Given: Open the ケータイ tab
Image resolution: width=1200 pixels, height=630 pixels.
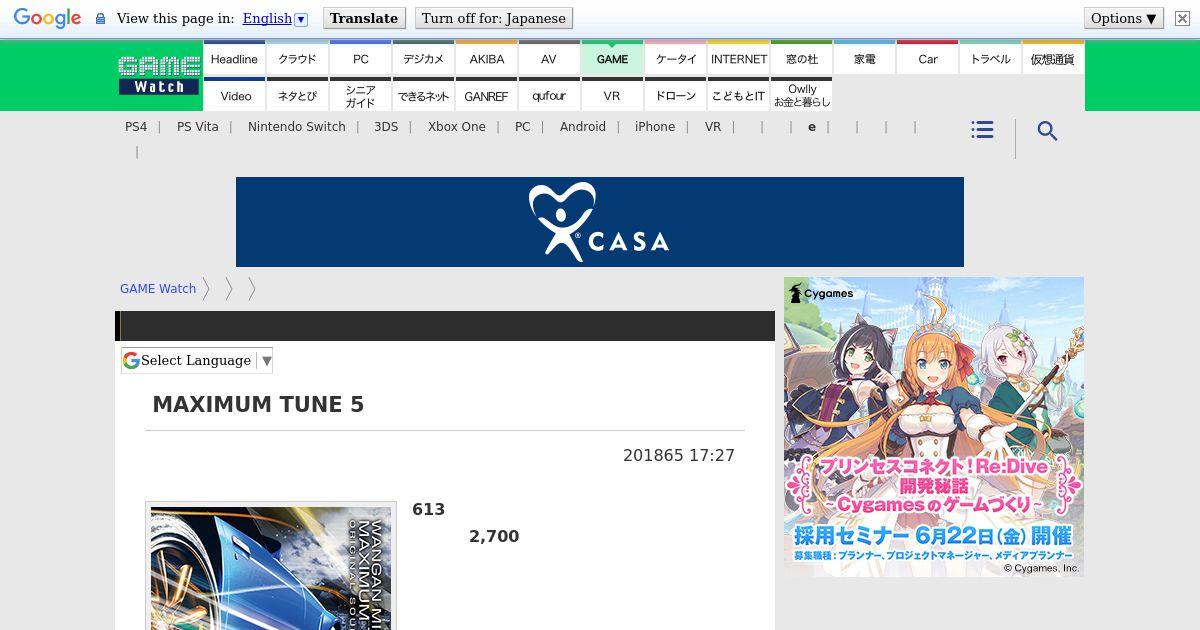Looking at the screenshot, I should [x=676, y=59].
